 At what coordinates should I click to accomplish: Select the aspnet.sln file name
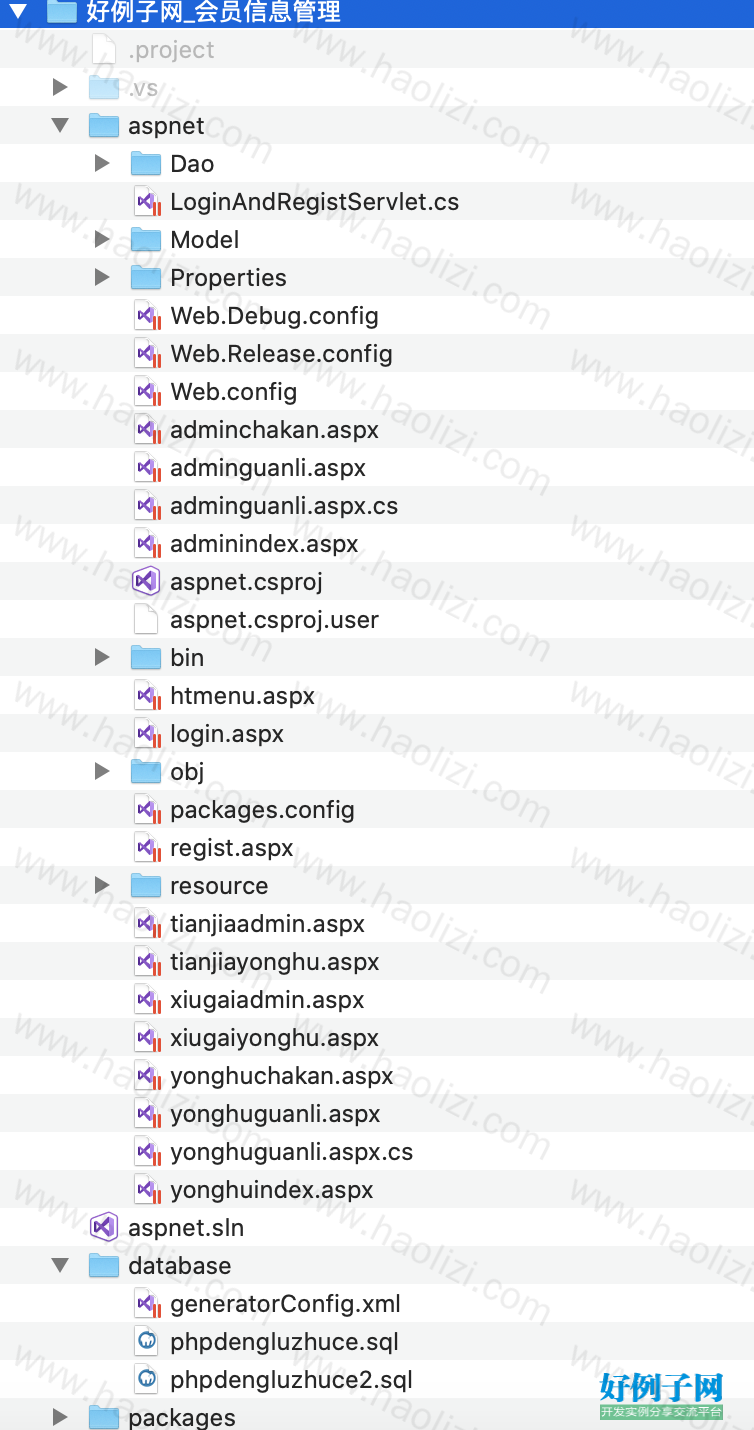[x=186, y=1228]
